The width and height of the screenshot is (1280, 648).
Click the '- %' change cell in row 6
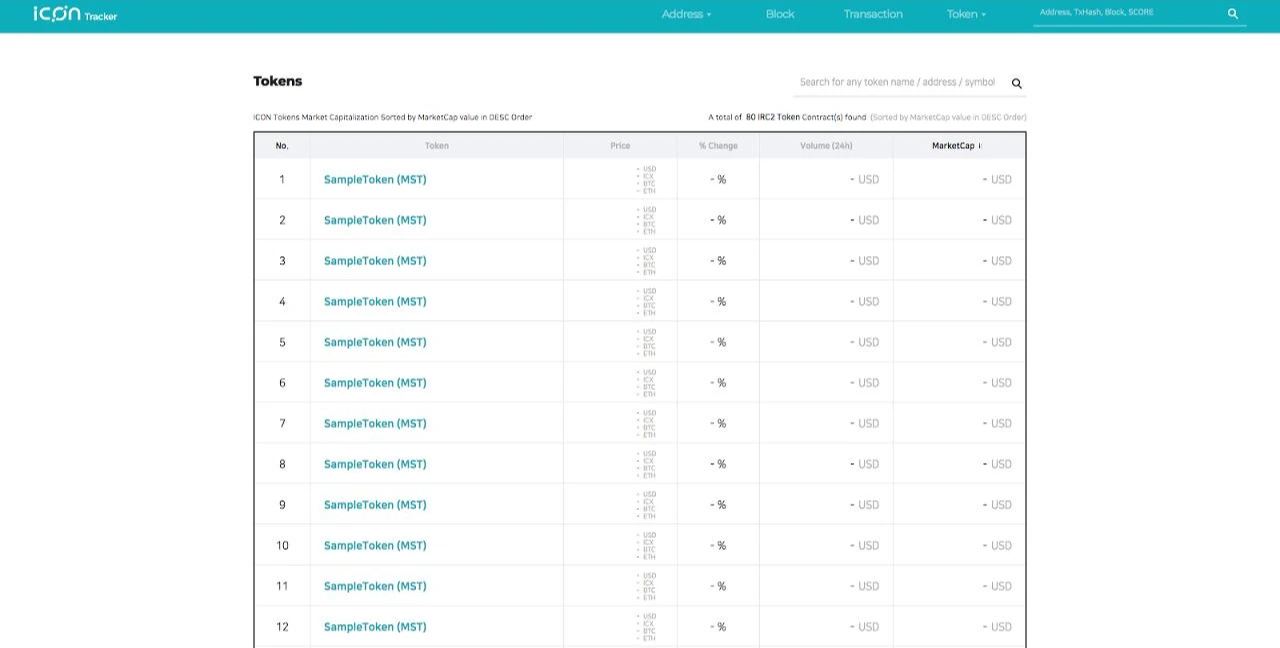[718, 383]
